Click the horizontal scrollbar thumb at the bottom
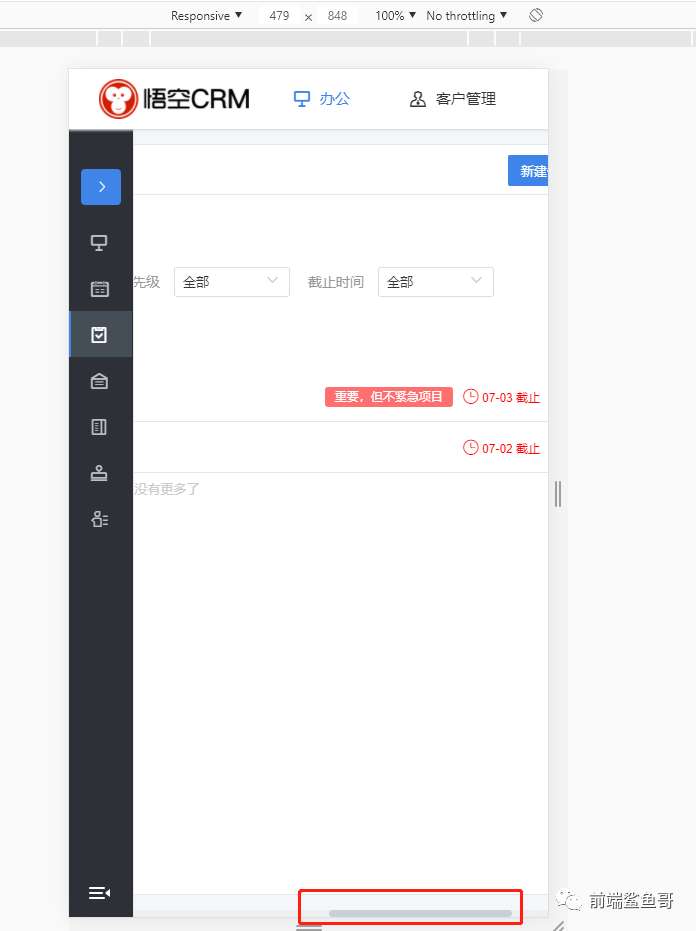 [x=420, y=913]
